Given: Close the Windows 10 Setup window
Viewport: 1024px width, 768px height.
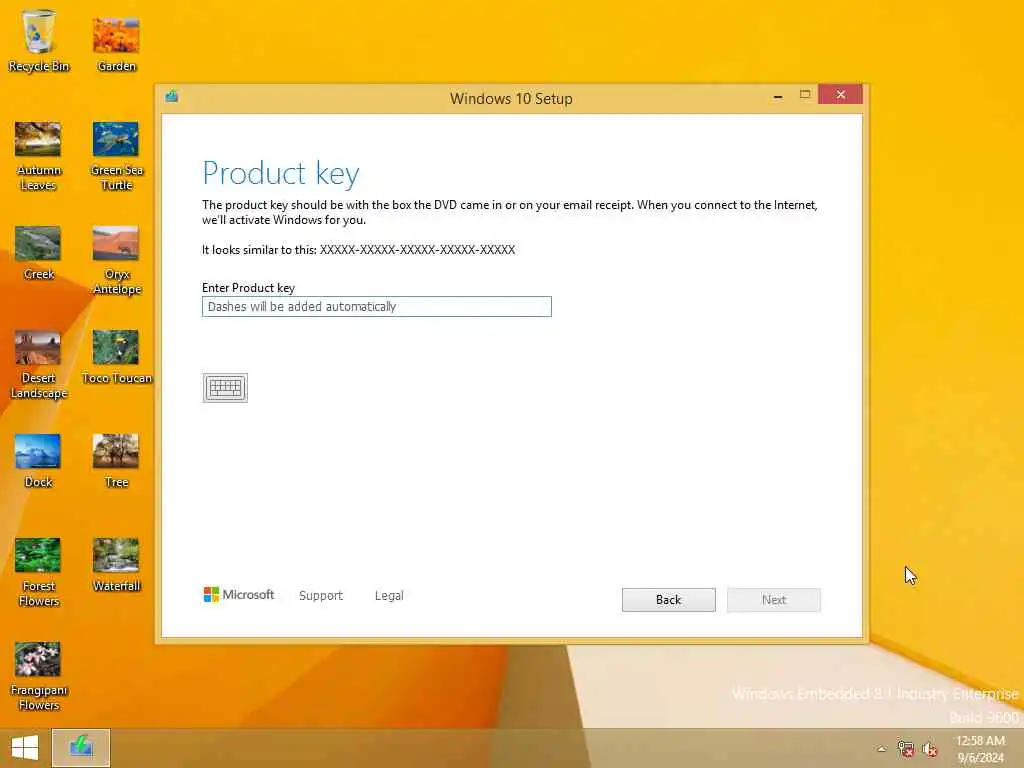Looking at the screenshot, I should point(840,95).
